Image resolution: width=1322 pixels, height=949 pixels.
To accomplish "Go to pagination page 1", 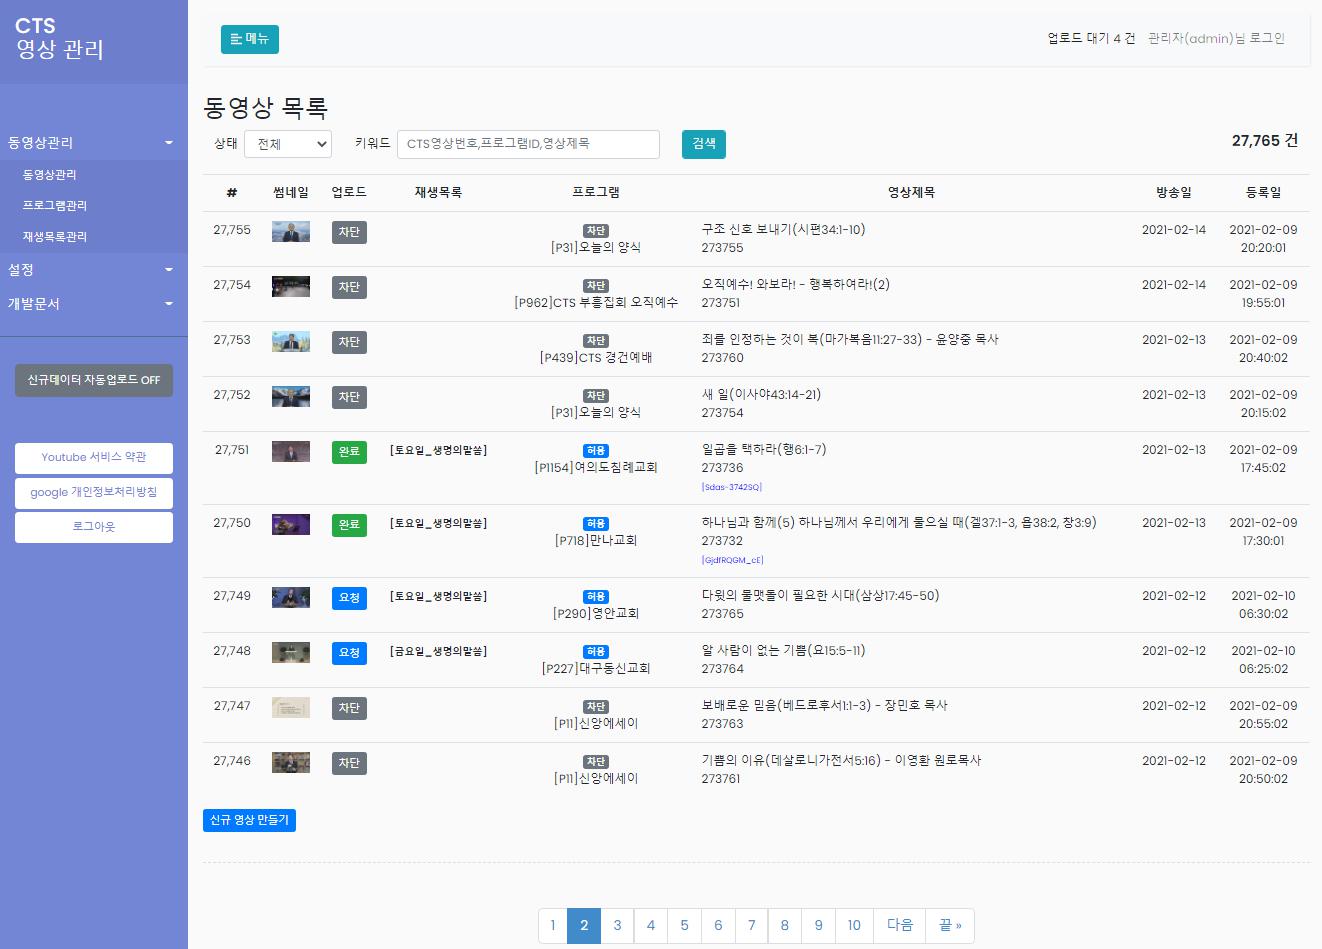I will pos(553,925).
